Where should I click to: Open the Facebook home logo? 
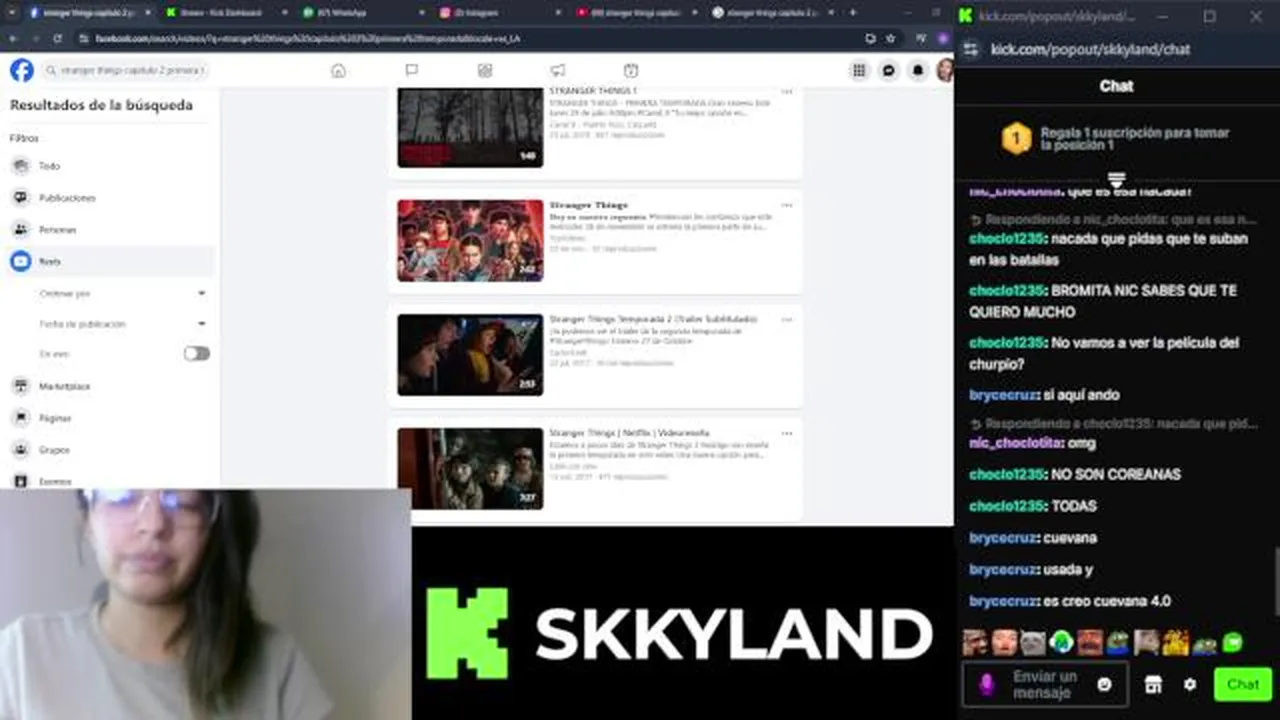[x=21, y=70]
